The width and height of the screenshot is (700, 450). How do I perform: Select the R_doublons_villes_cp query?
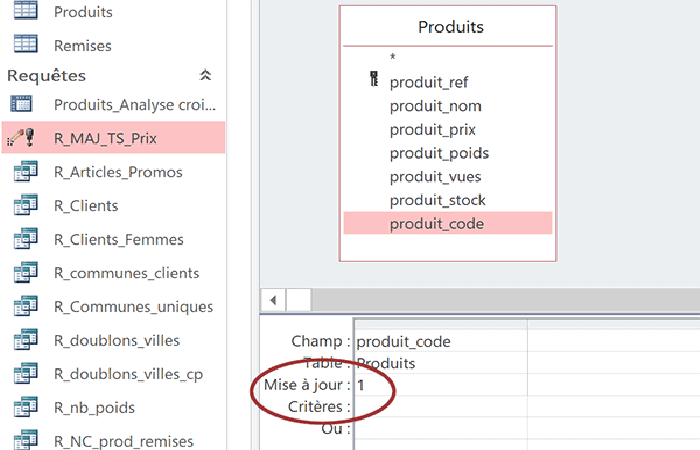pos(113,374)
